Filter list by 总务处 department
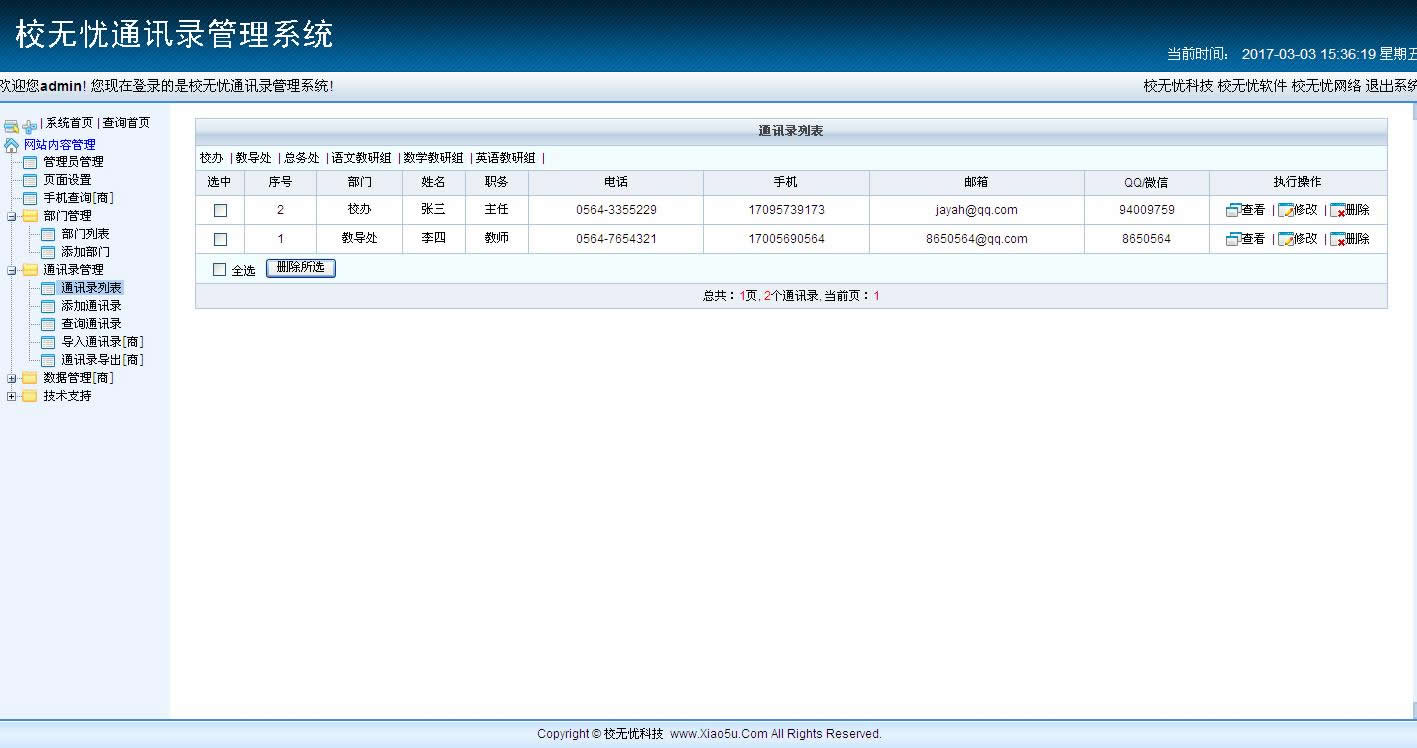The width and height of the screenshot is (1417, 748). point(301,158)
